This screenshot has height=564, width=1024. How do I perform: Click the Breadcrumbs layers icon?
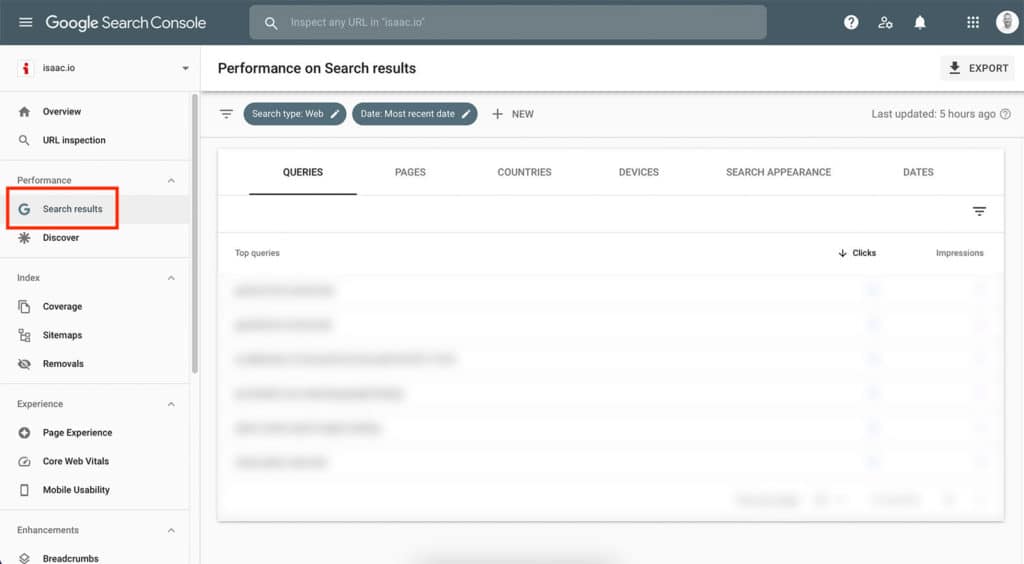pyautogui.click(x=24, y=558)
